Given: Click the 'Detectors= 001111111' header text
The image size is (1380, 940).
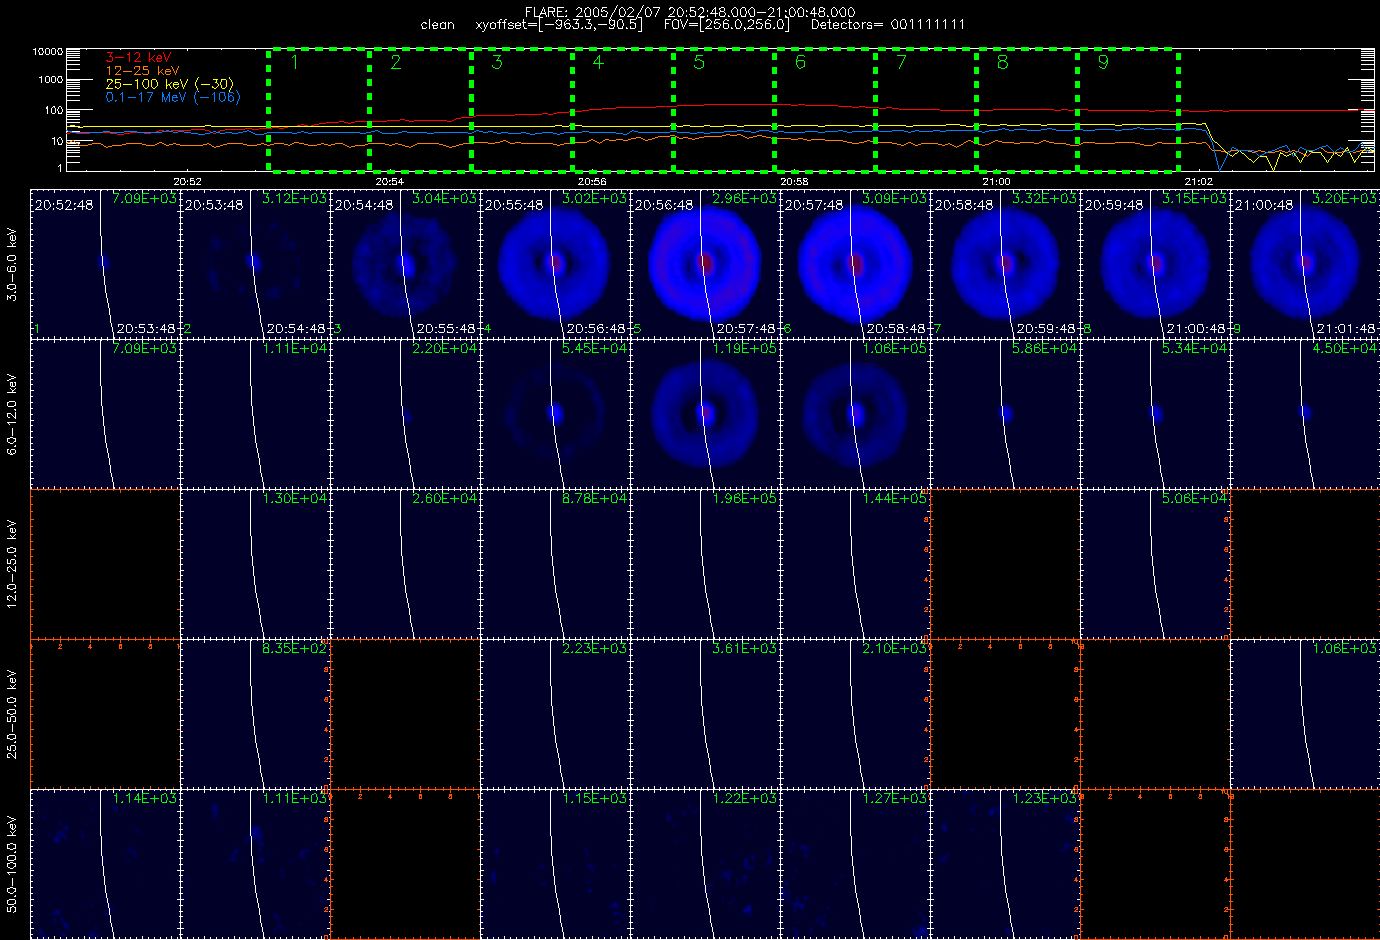Looking at the screenshot, I should pyautogui.click(x=888, y=24).
